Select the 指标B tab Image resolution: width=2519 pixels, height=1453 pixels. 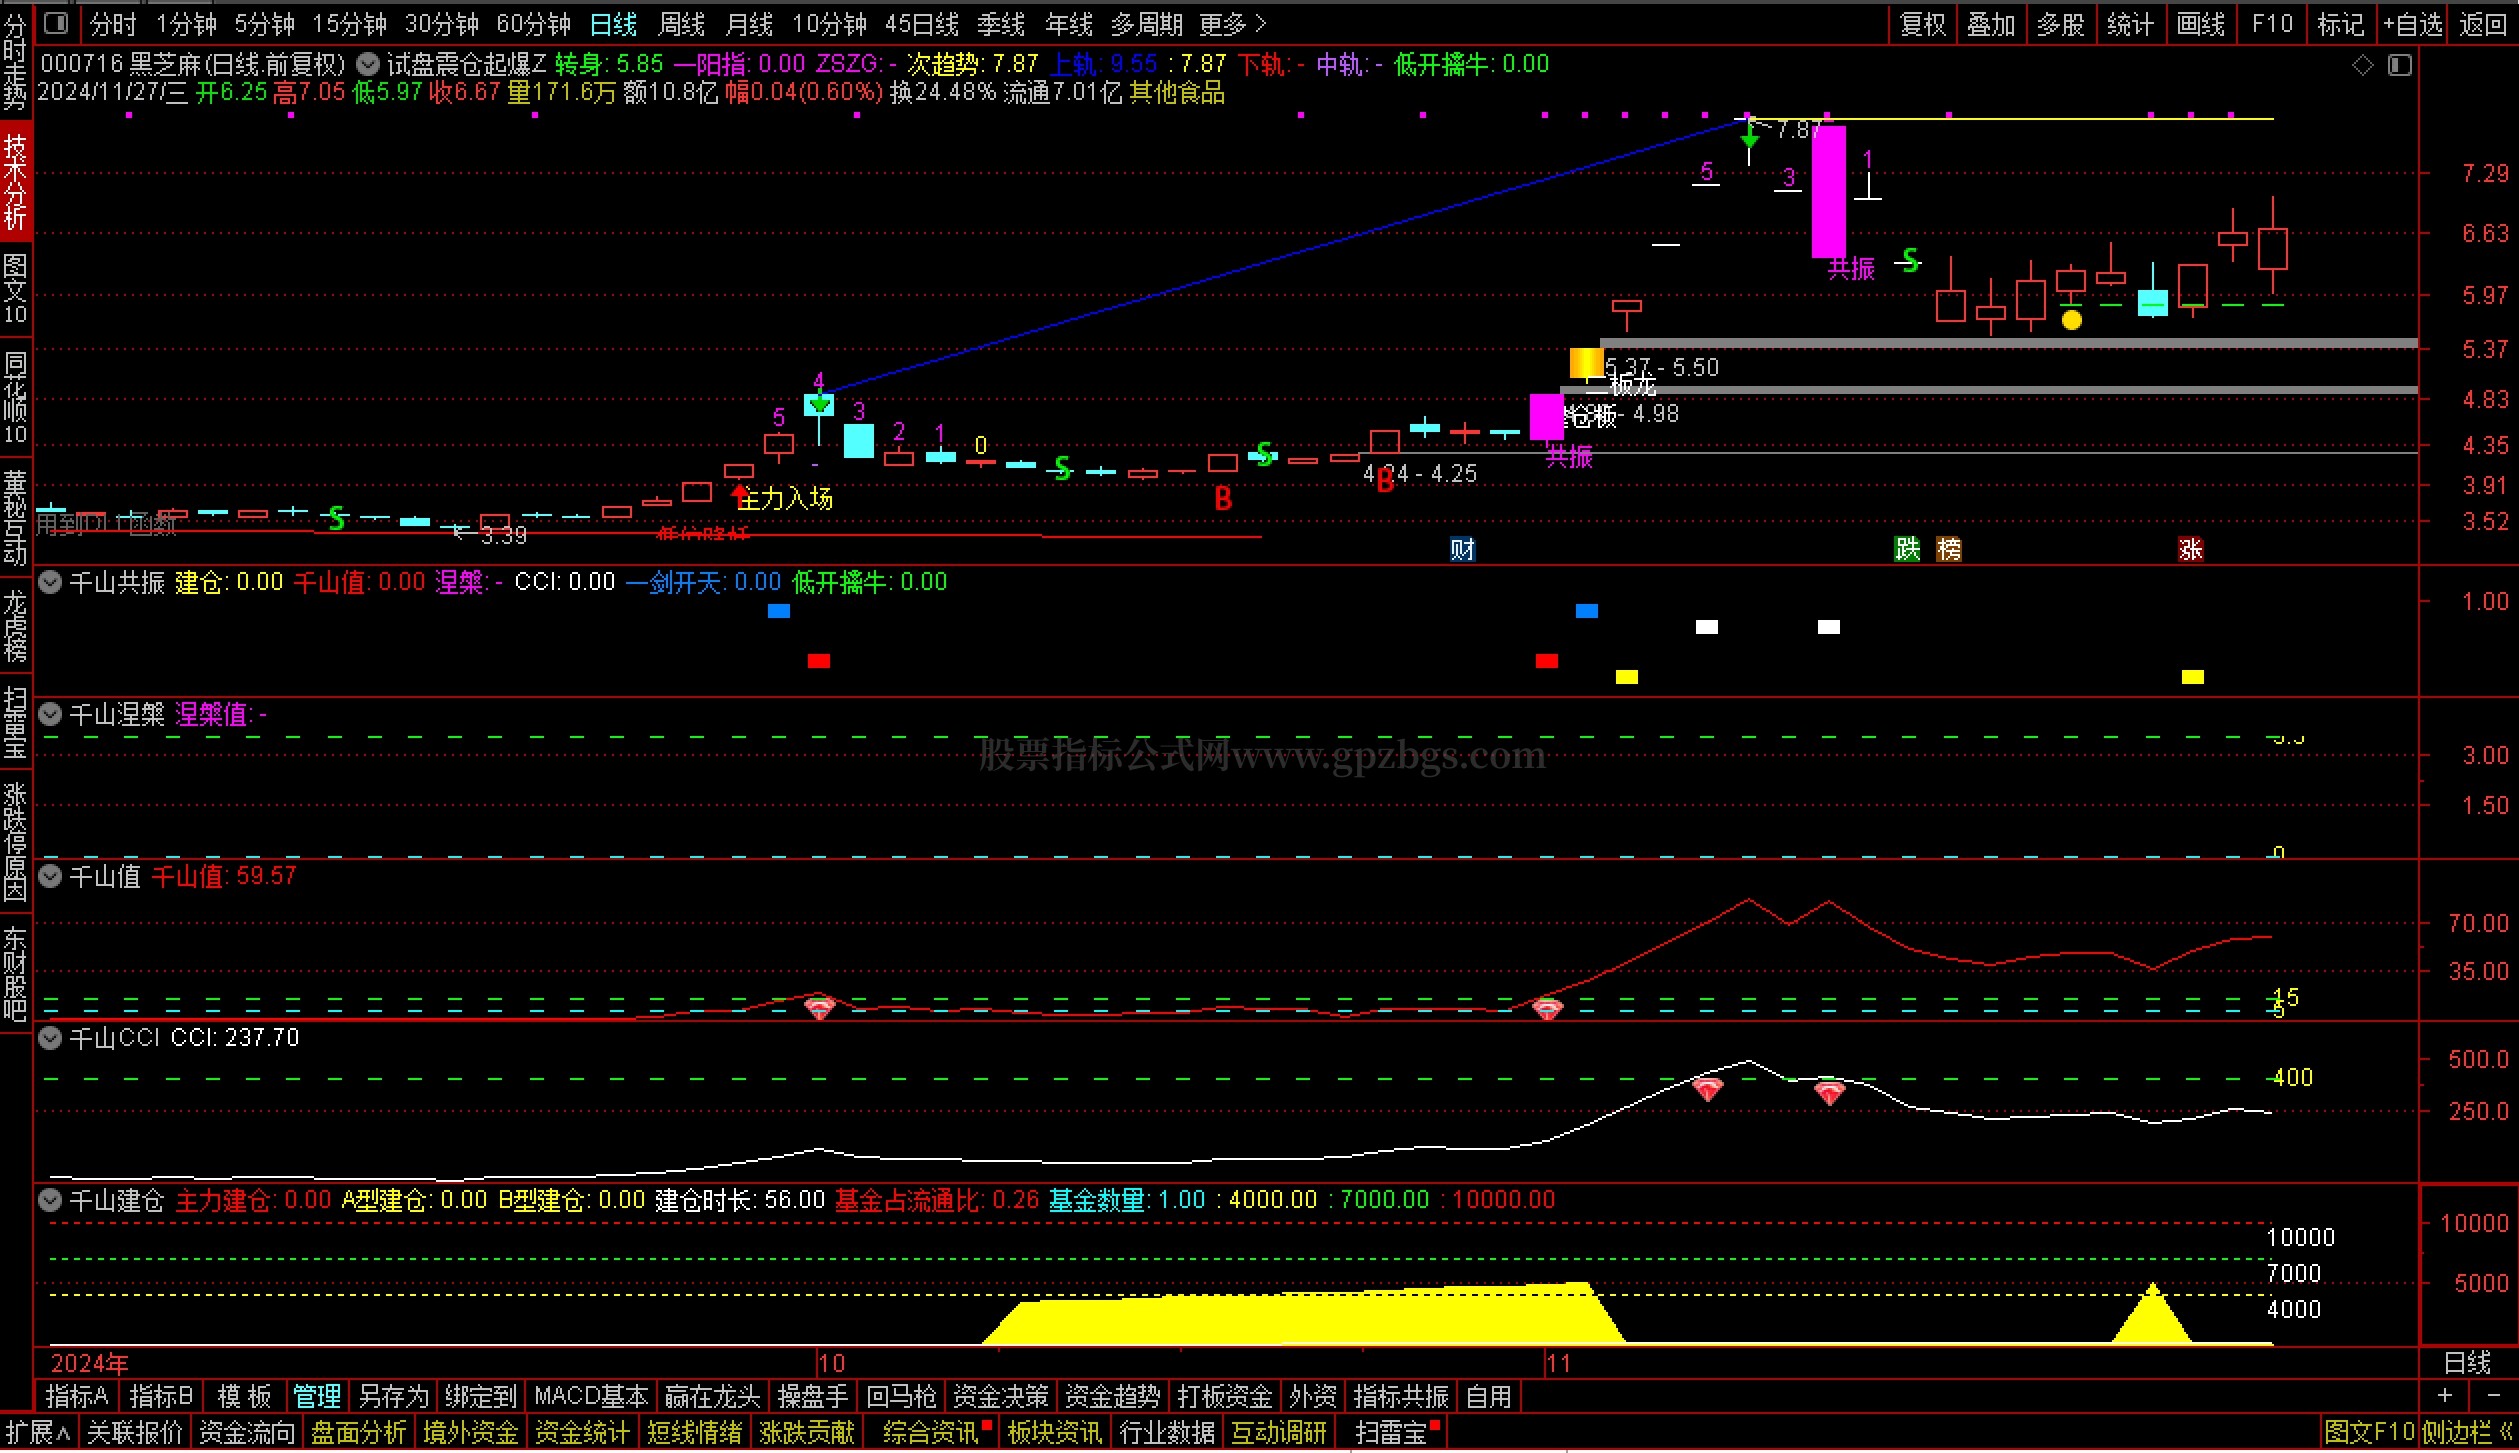pos(161,1396)
